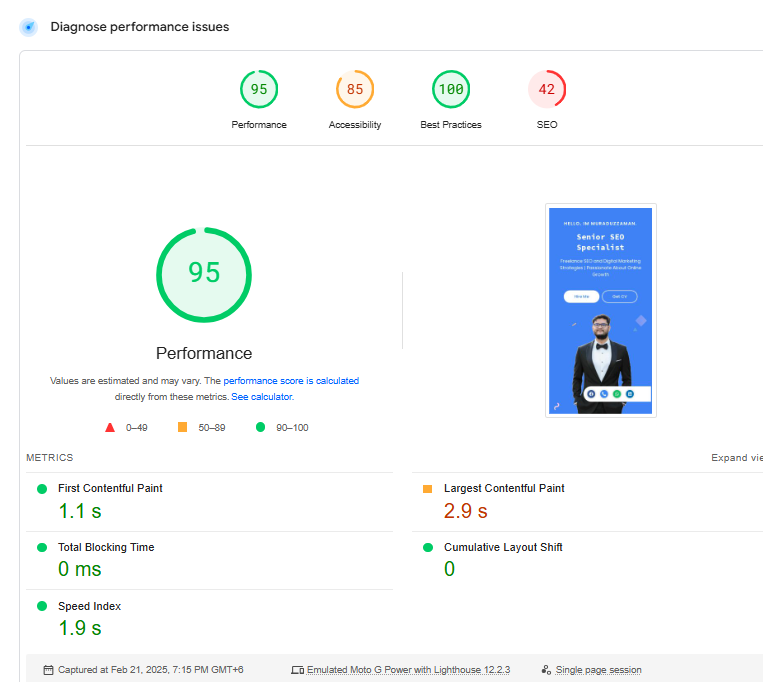Click the large Performance 95 gauge
The height and width of the screenshot is (682, 763).
click(x=204, y=274)
